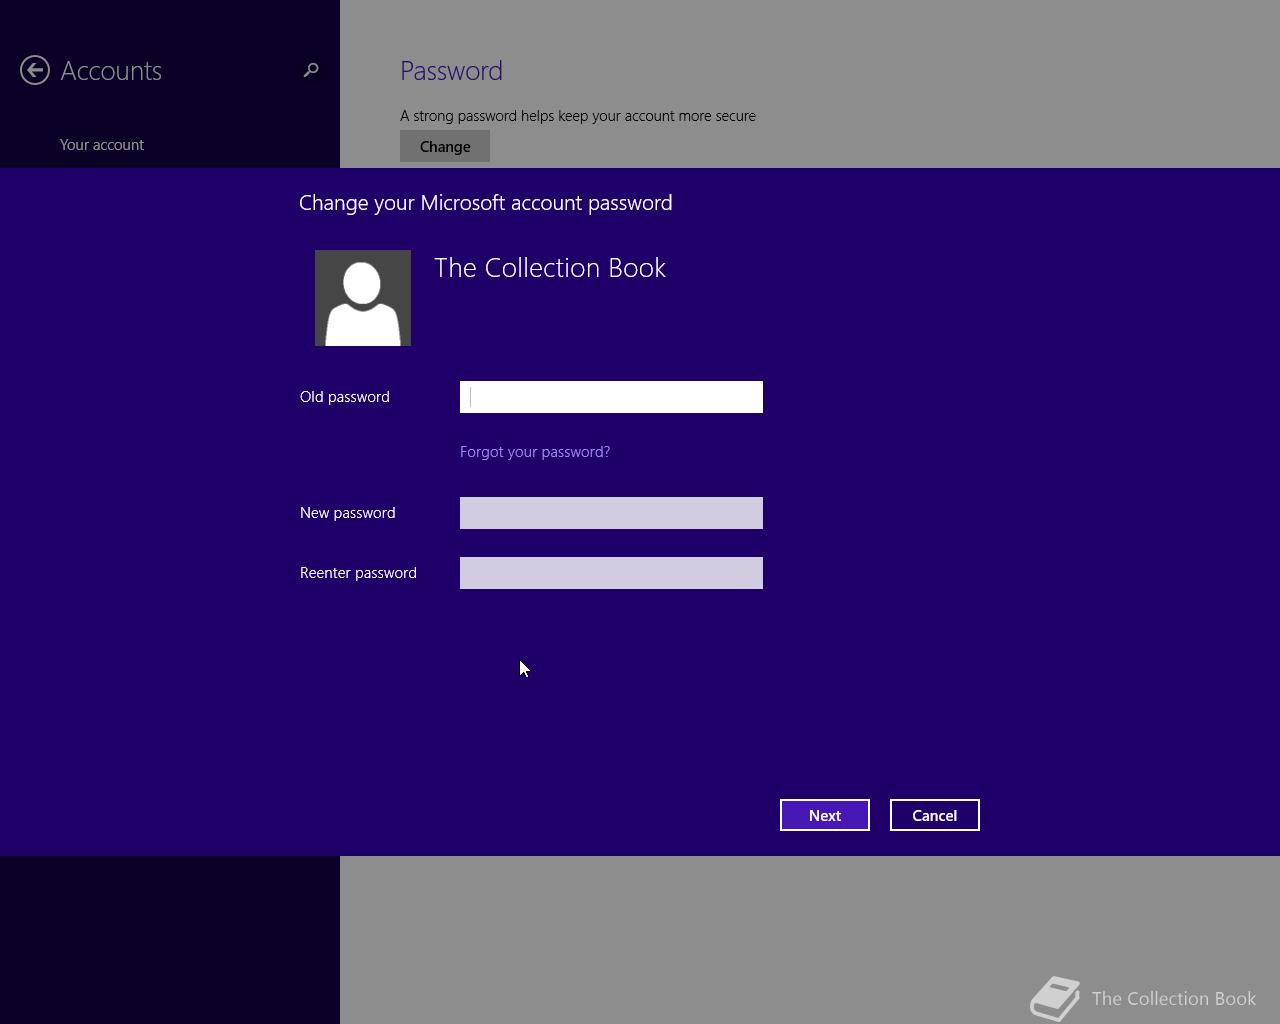Click the Password section heading
This screenshot has width=1280, height=1024.
(451, 71)
